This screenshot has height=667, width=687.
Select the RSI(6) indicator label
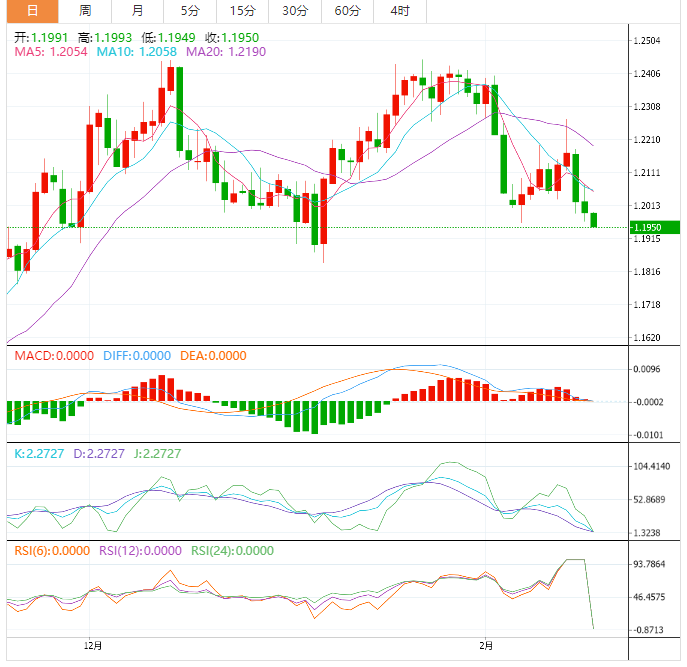tap(49, 550)
